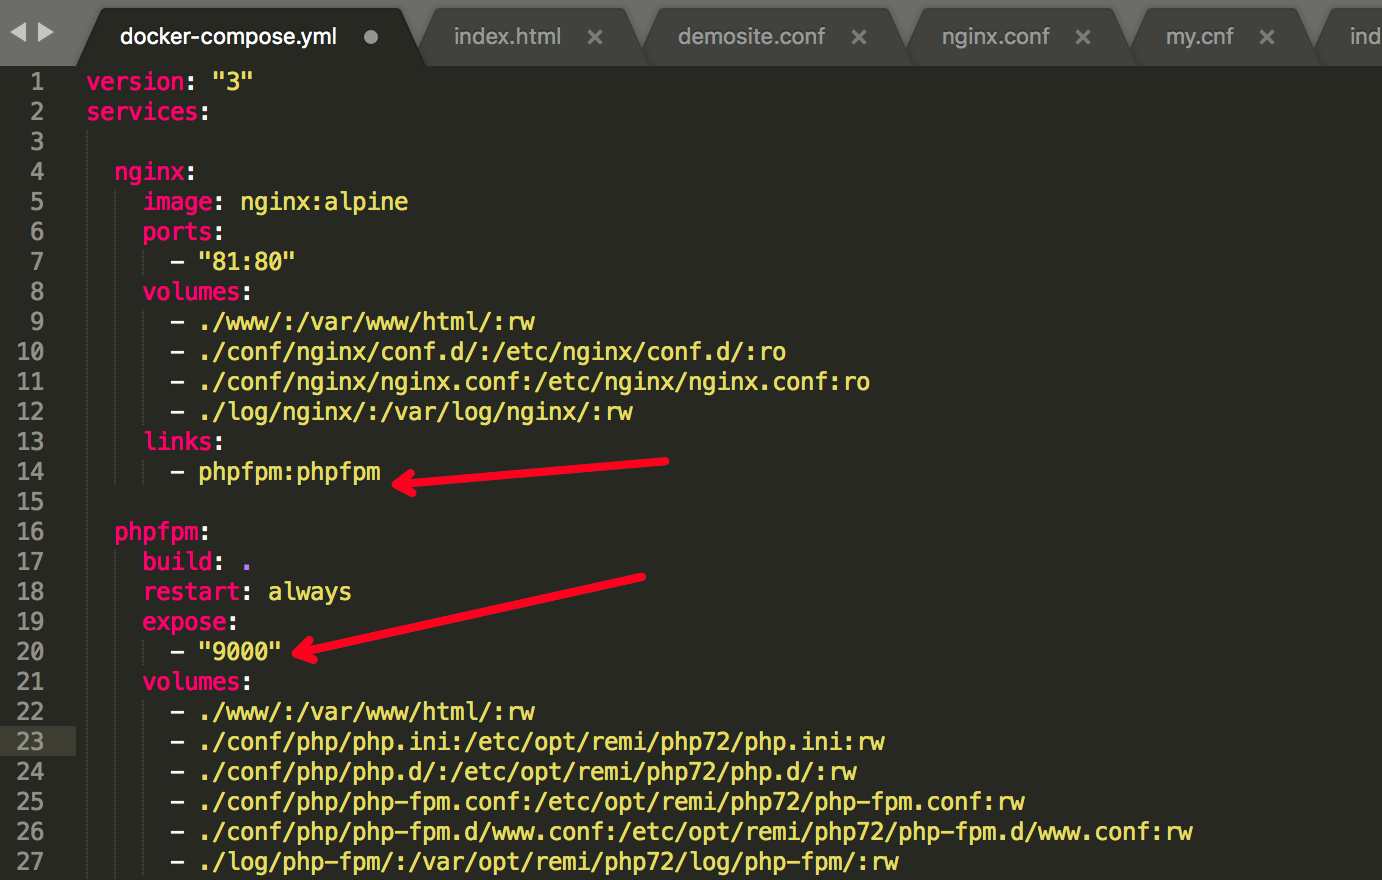Click the ./log/nginx/ volume entry
1382x880 pixels.
coord(415,412)
